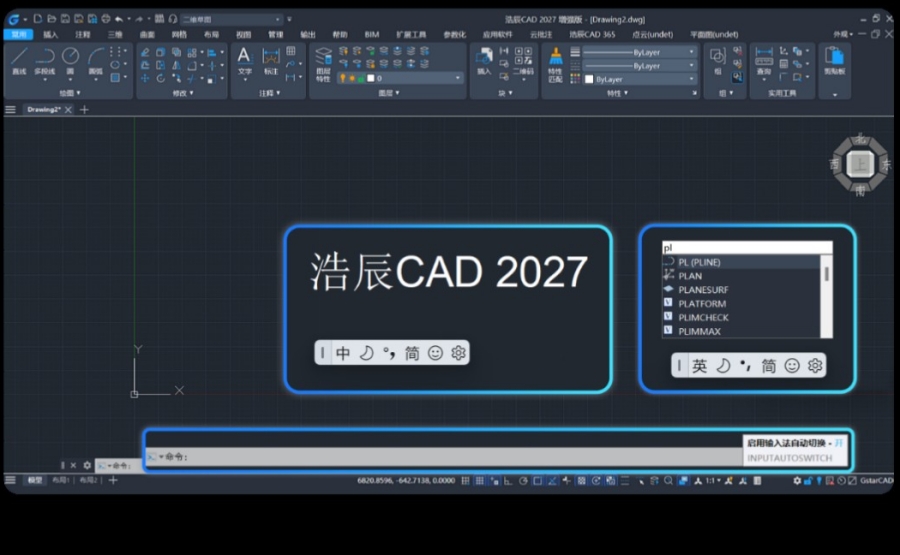Click the rotate tool in 修改 panel
900x555 pixels.
[x=161, y=78]
